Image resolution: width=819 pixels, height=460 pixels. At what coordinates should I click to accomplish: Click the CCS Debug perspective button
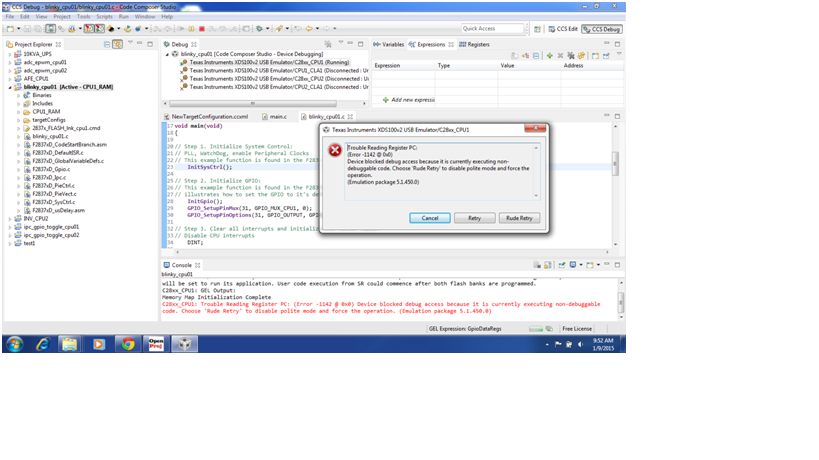point(602,29)
